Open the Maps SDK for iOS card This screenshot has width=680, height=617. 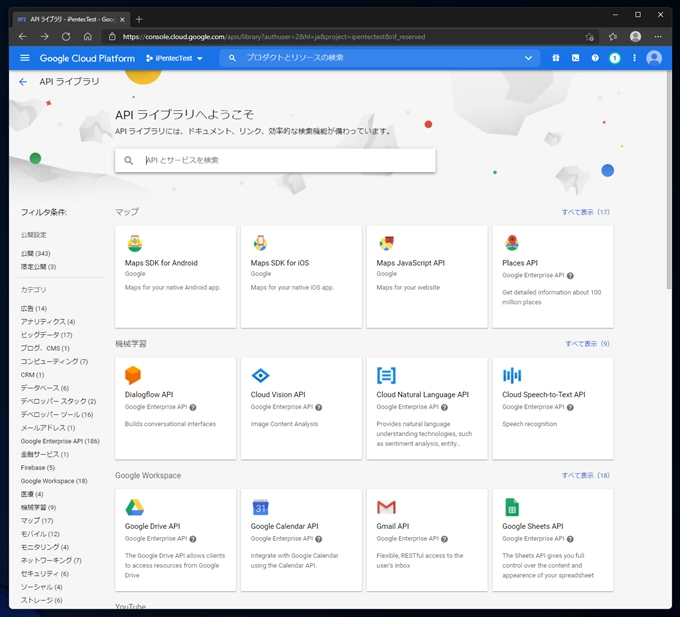coord(301,277)
